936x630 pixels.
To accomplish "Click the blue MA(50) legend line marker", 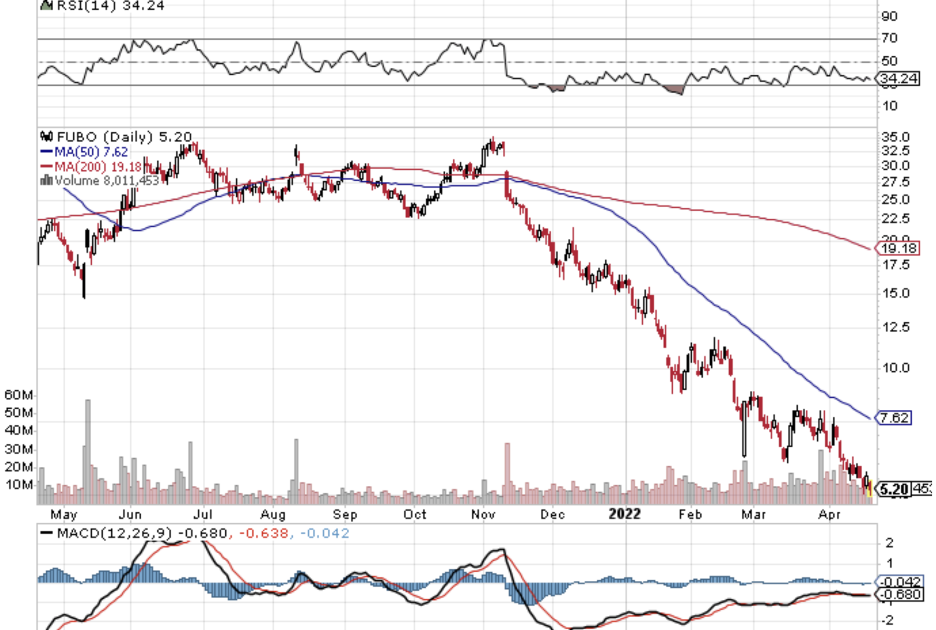I will [x=44, y=151].
